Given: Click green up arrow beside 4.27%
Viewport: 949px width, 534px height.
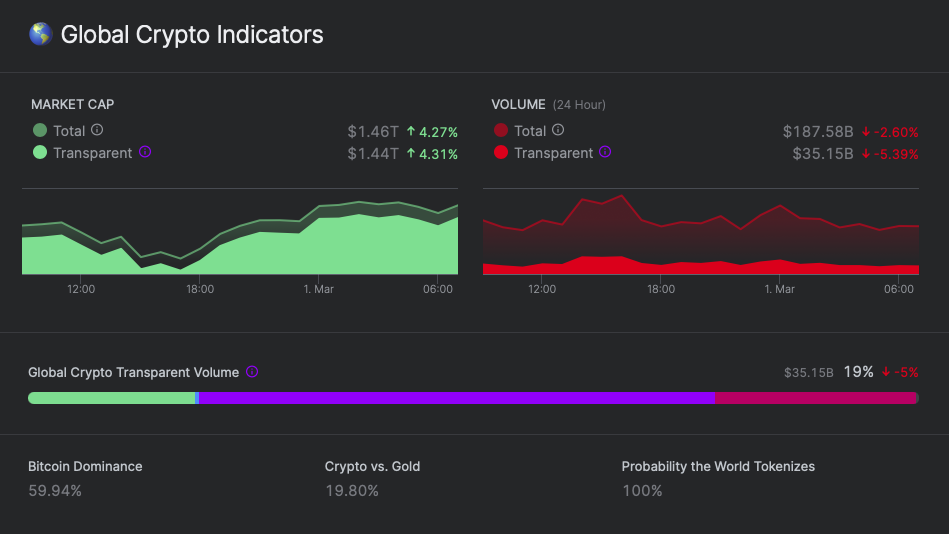Looking at the screenshot, I should tap(411, 131).
